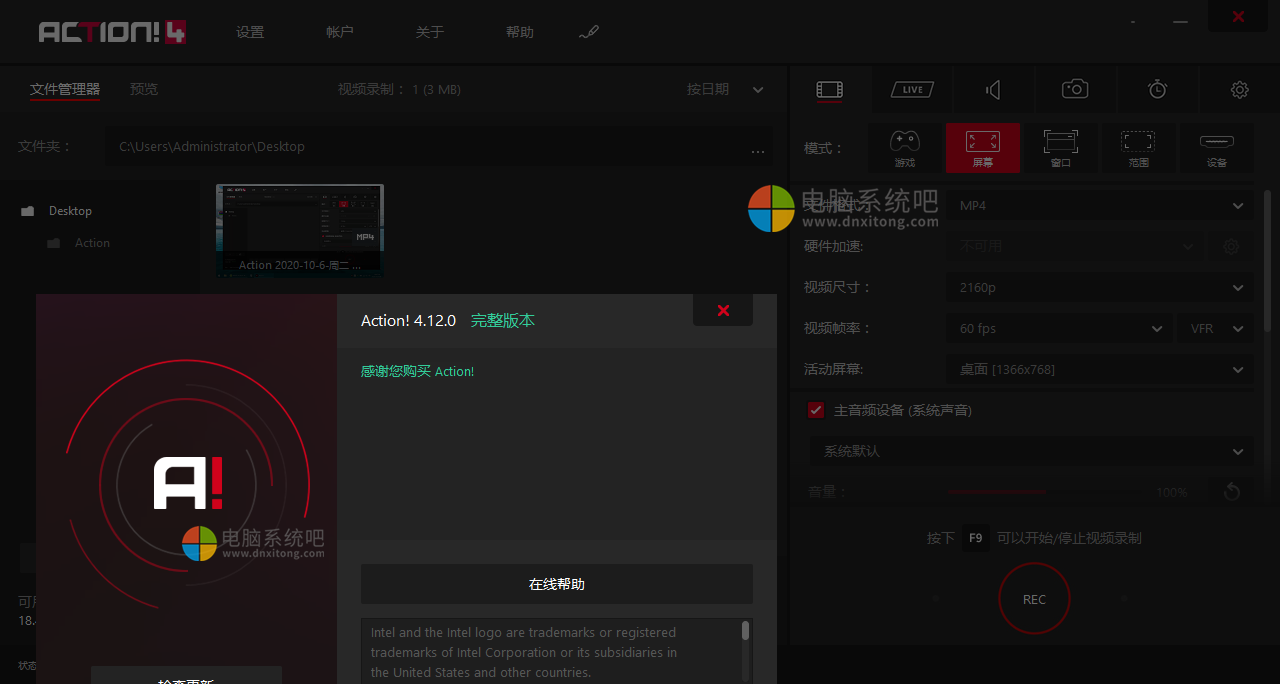Image resolution: width=1280 pixels, height=684 pixels.
Task: Open the VFR dropdown
Action: [1215, 328]
